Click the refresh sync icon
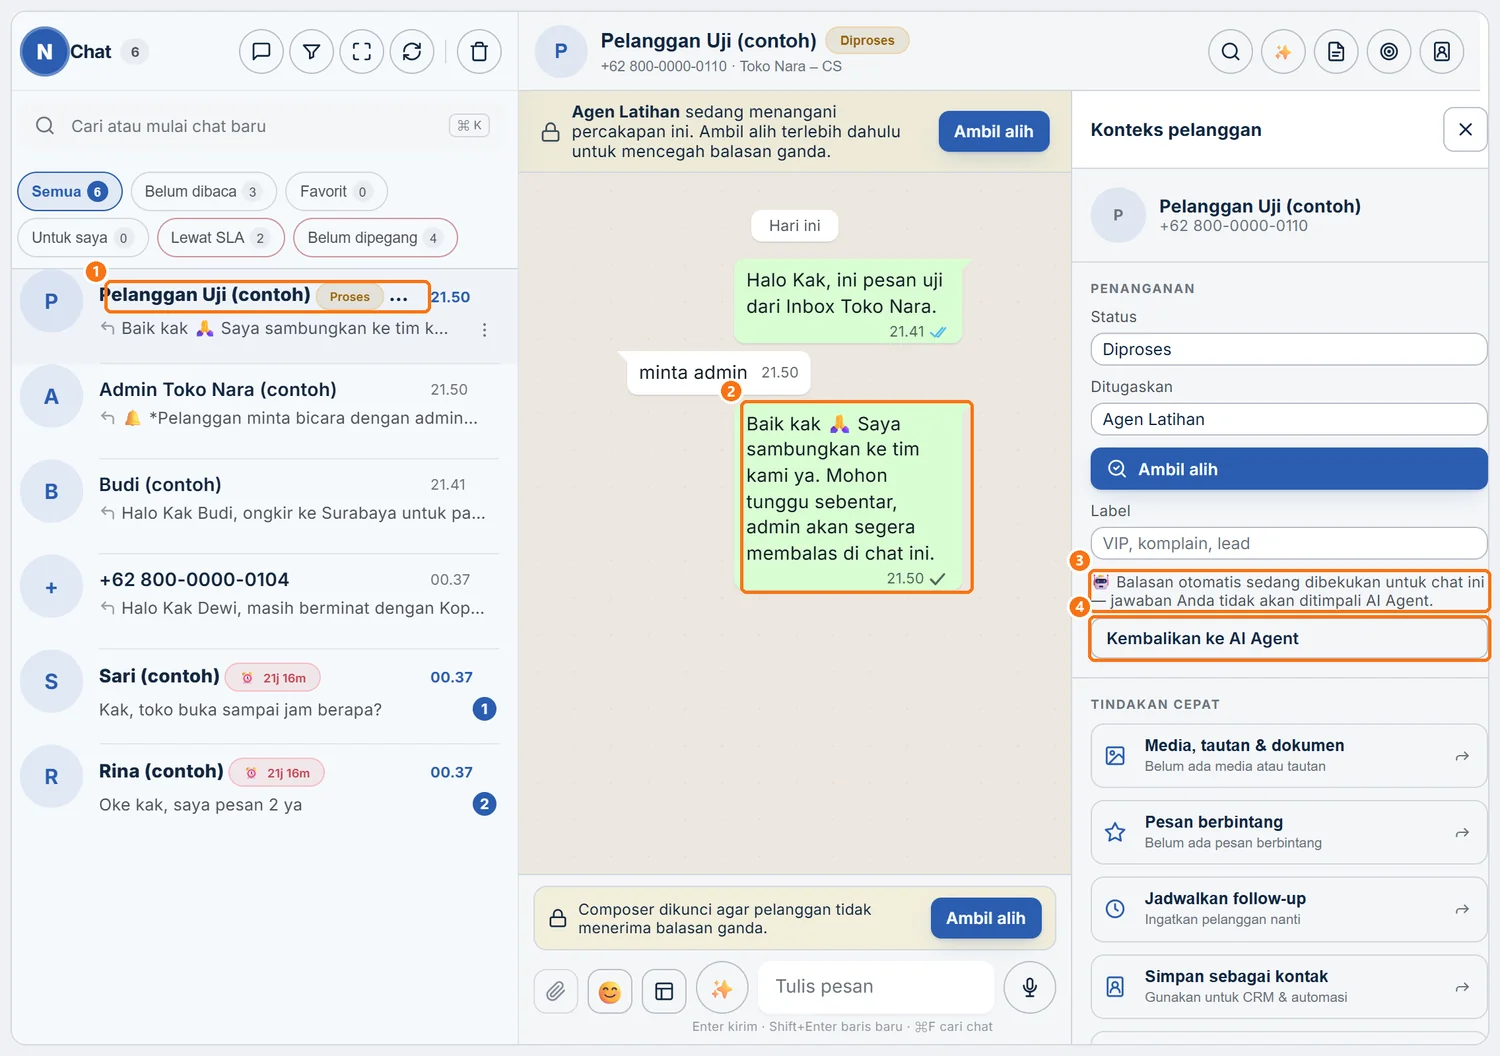This screenshot has width=1500, height=1056. pyautogui.click(x=412, y=52)
